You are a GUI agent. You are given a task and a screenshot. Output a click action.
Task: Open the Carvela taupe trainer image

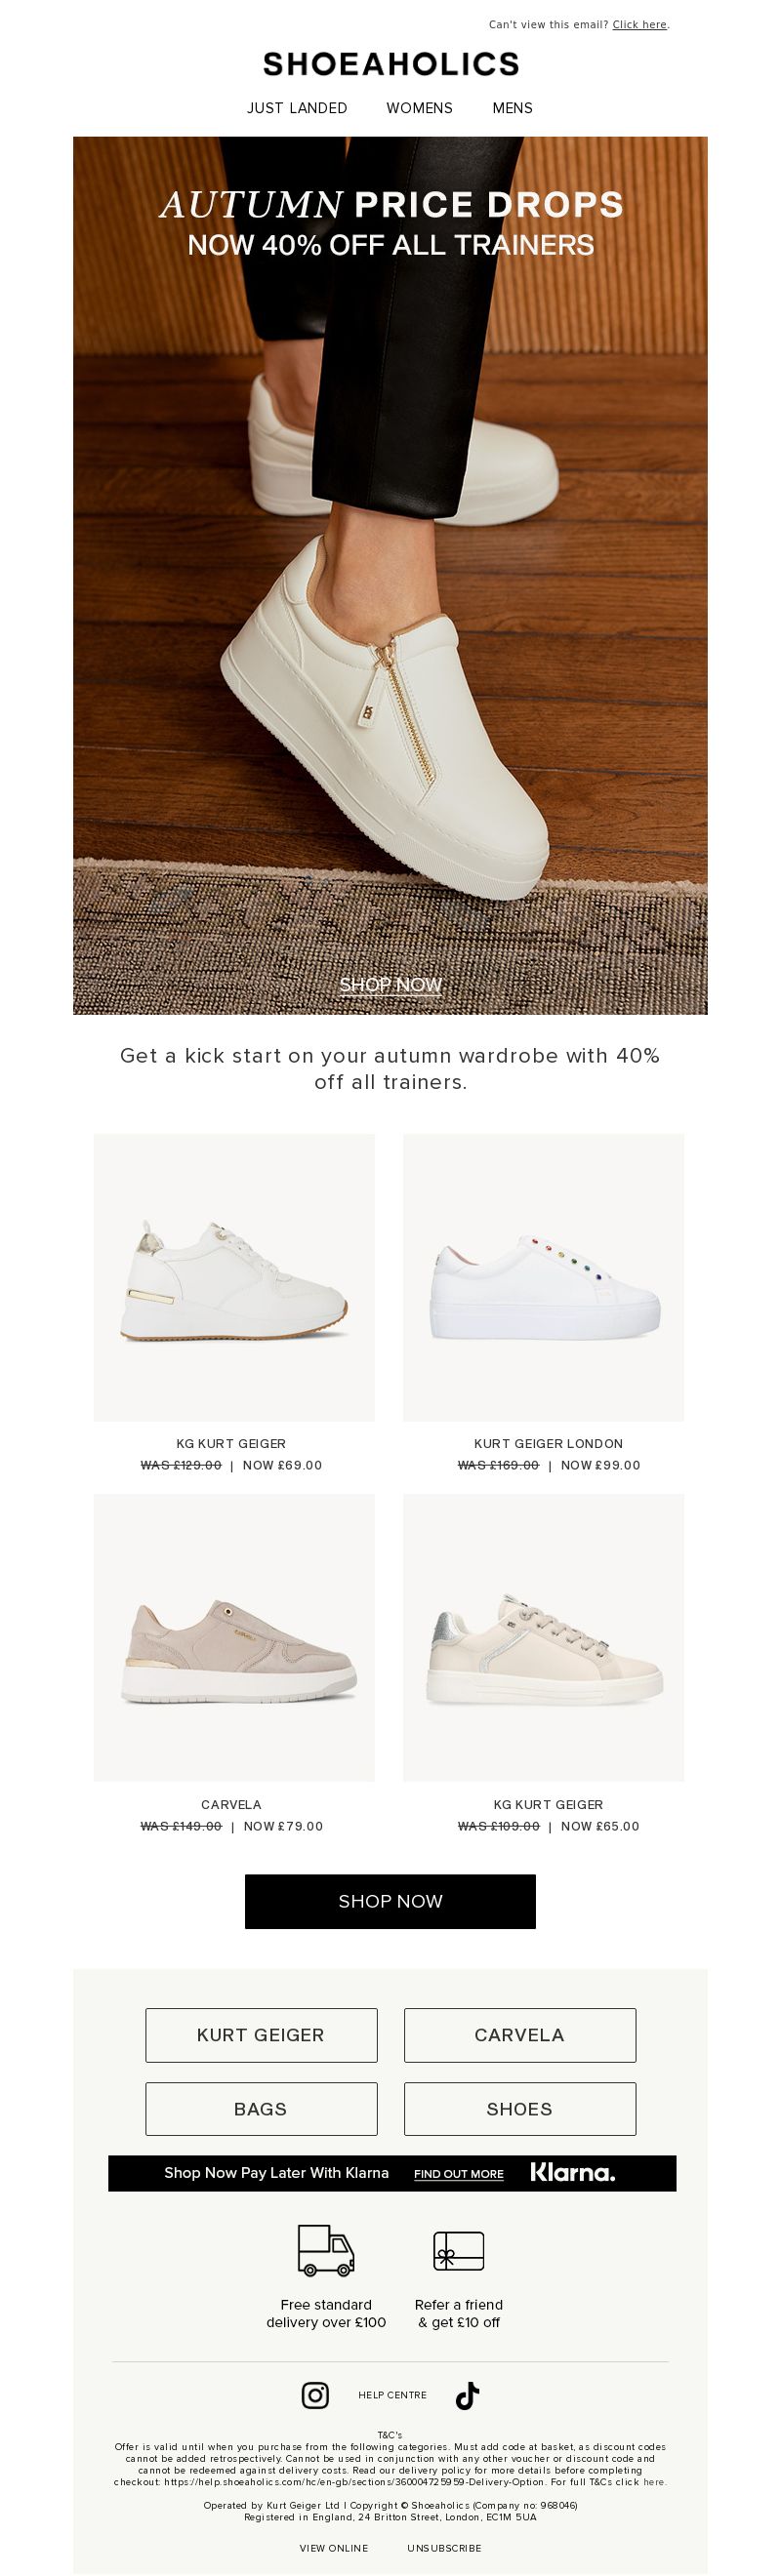click(234, 1637)
